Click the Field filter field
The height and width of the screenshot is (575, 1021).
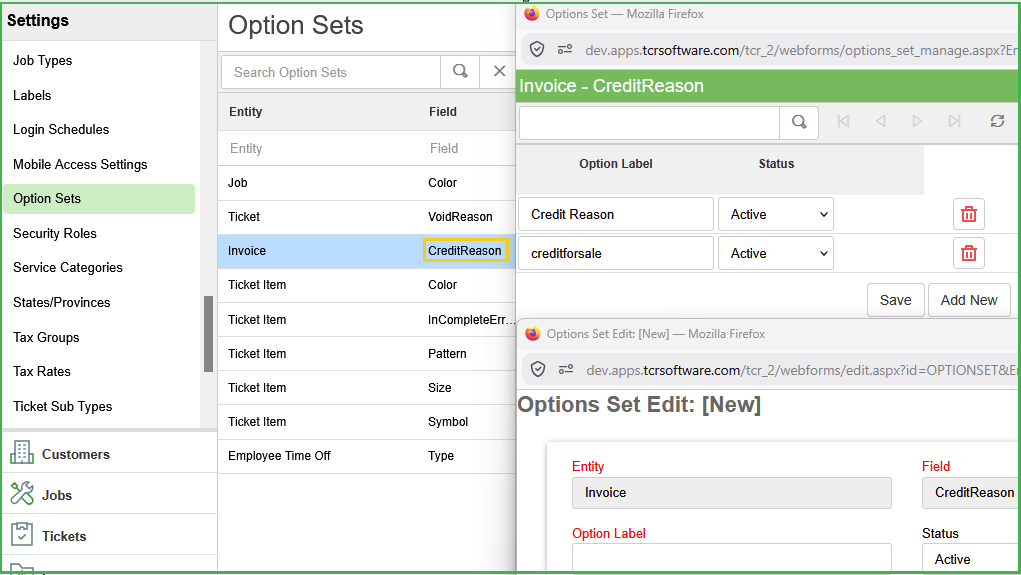point(469,148)
